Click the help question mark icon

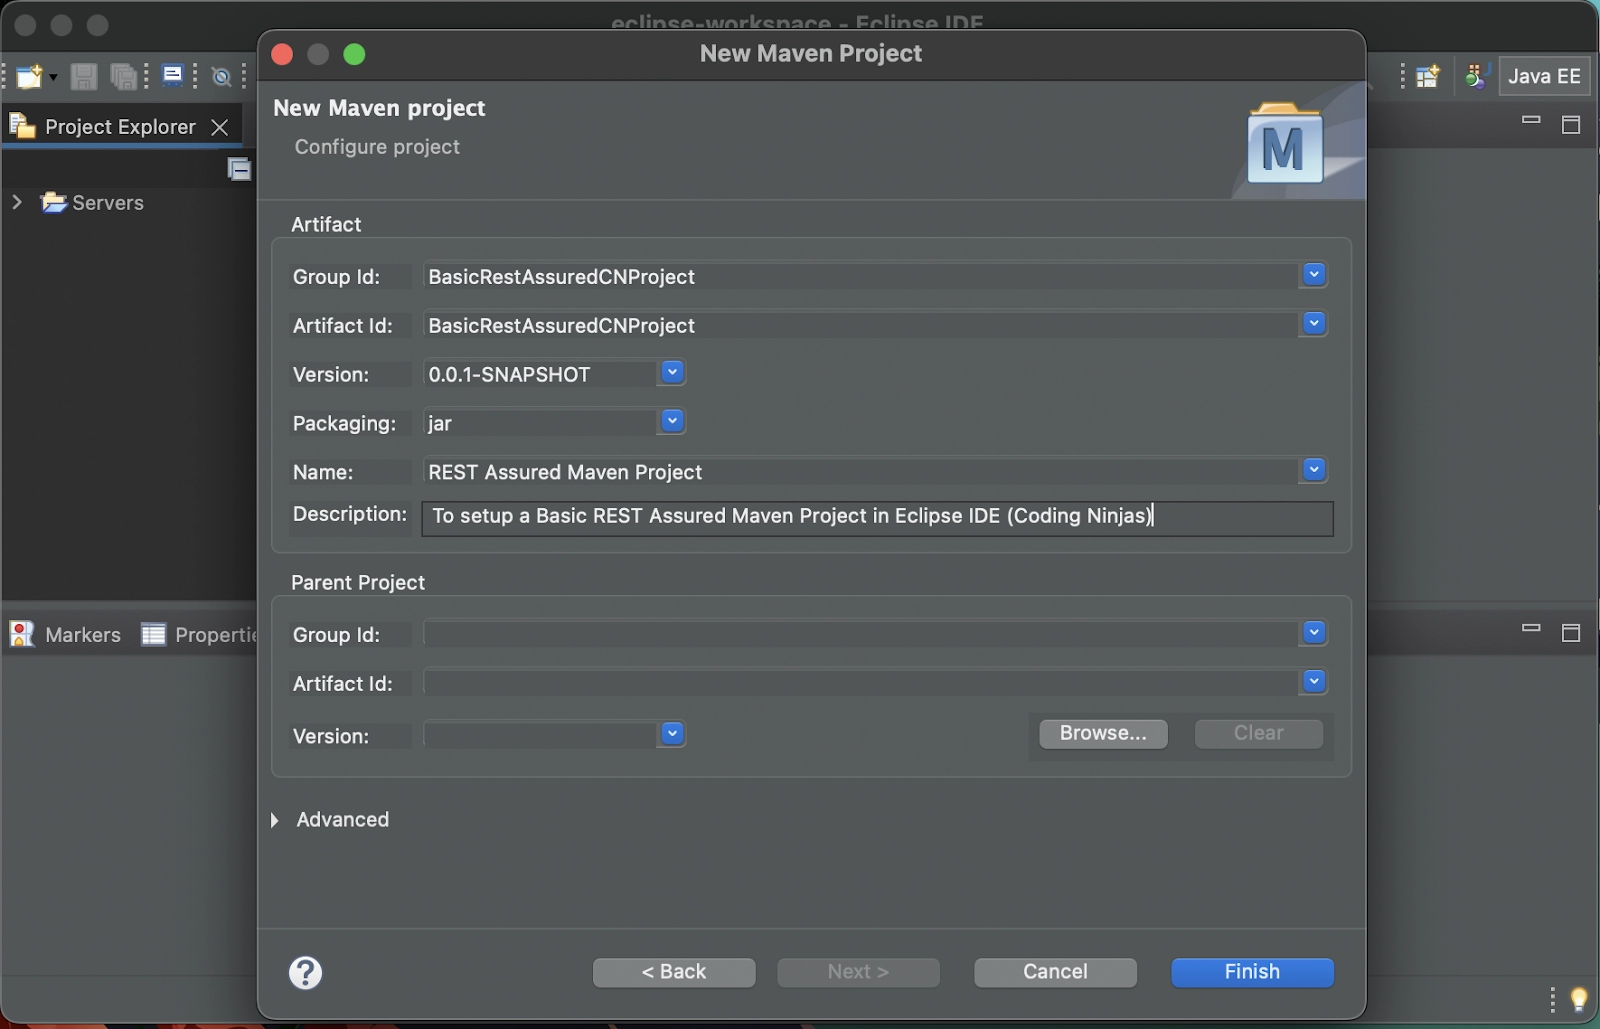pos(305,972)
